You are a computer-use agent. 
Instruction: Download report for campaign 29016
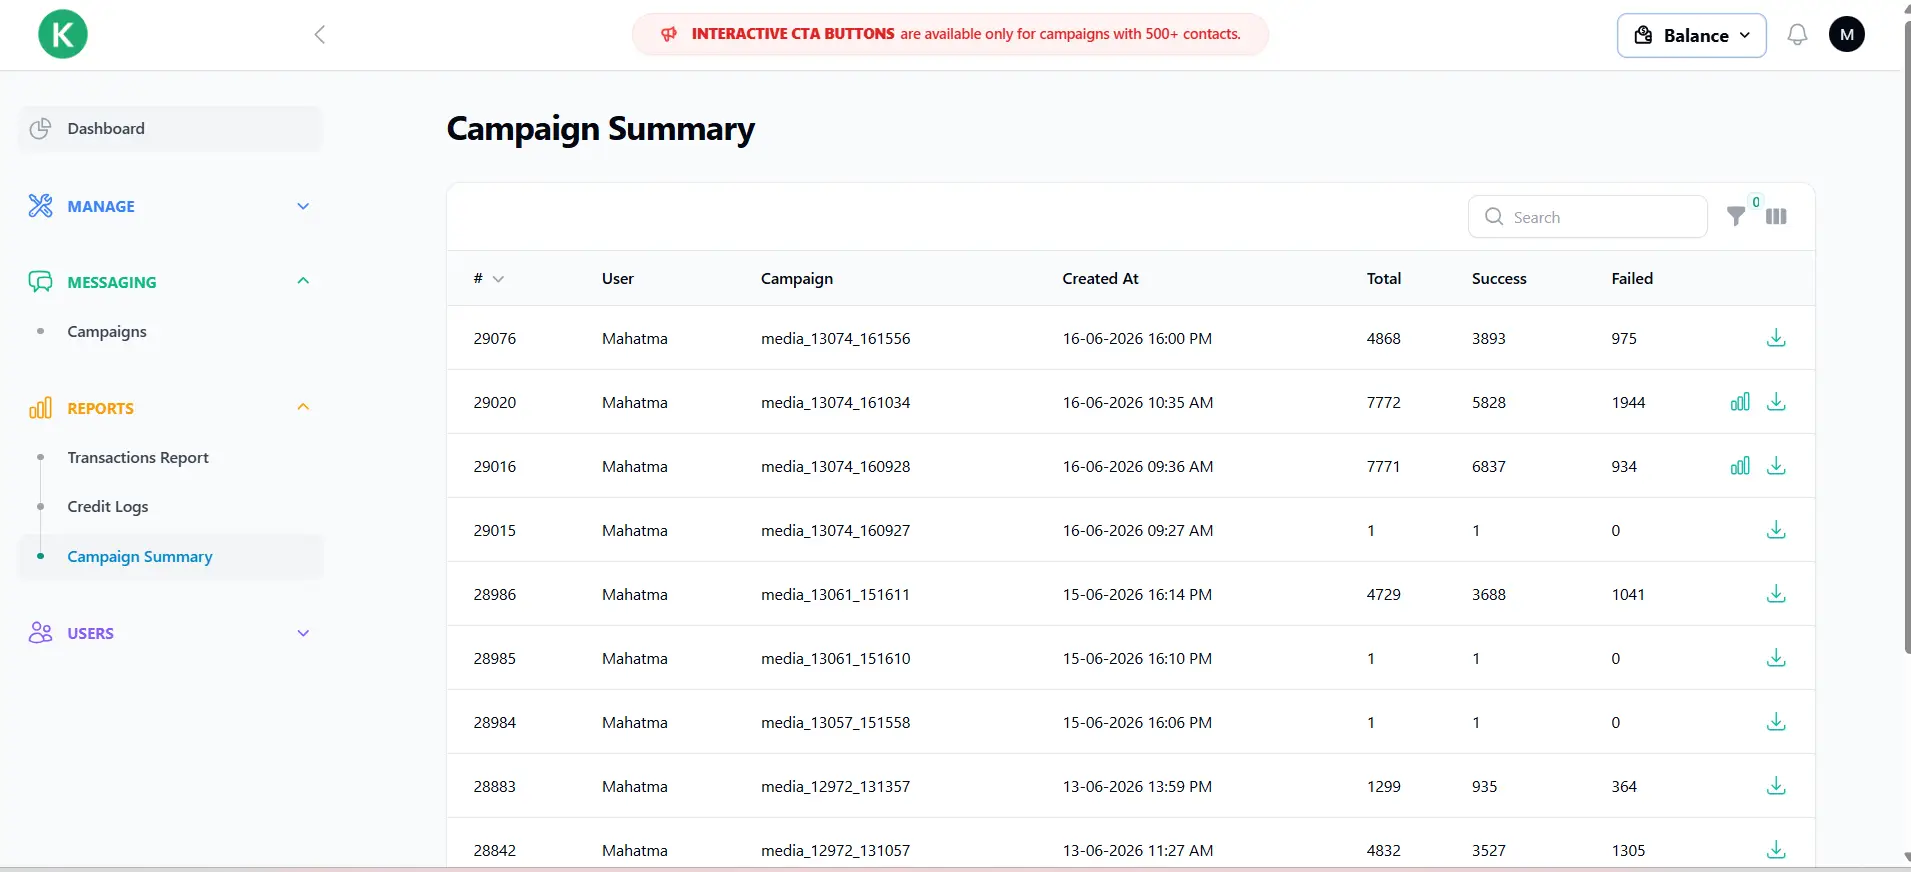point(1776,466)
